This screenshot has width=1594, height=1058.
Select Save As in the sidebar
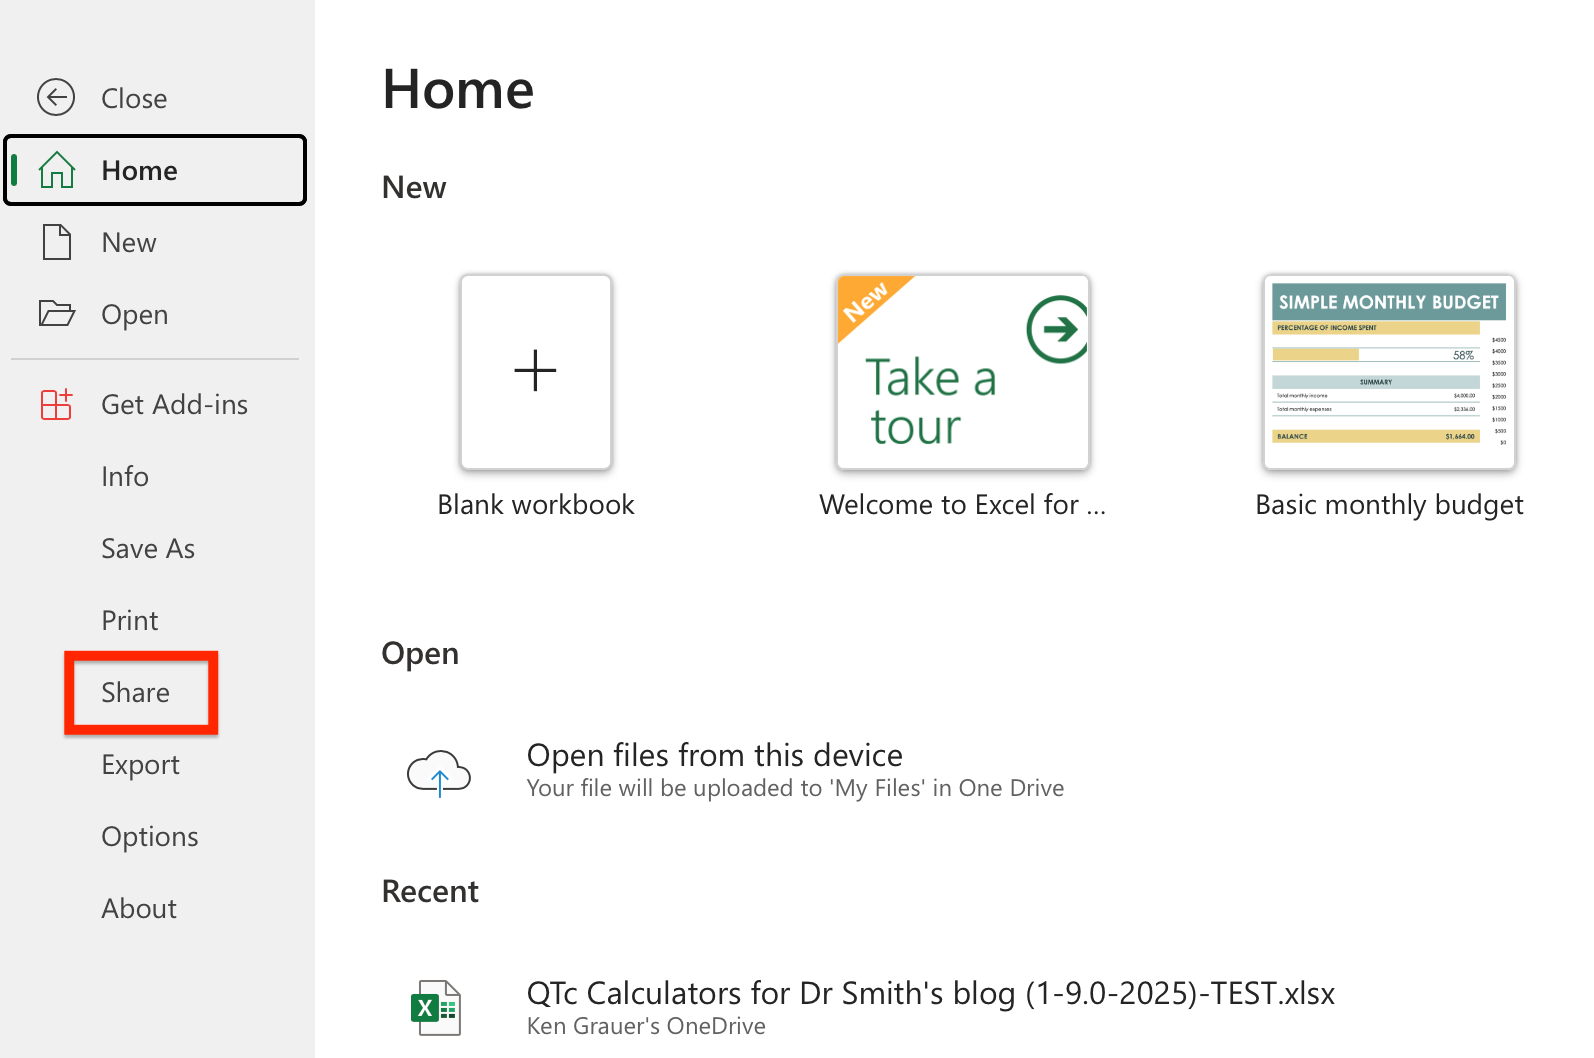coord(148,548)
